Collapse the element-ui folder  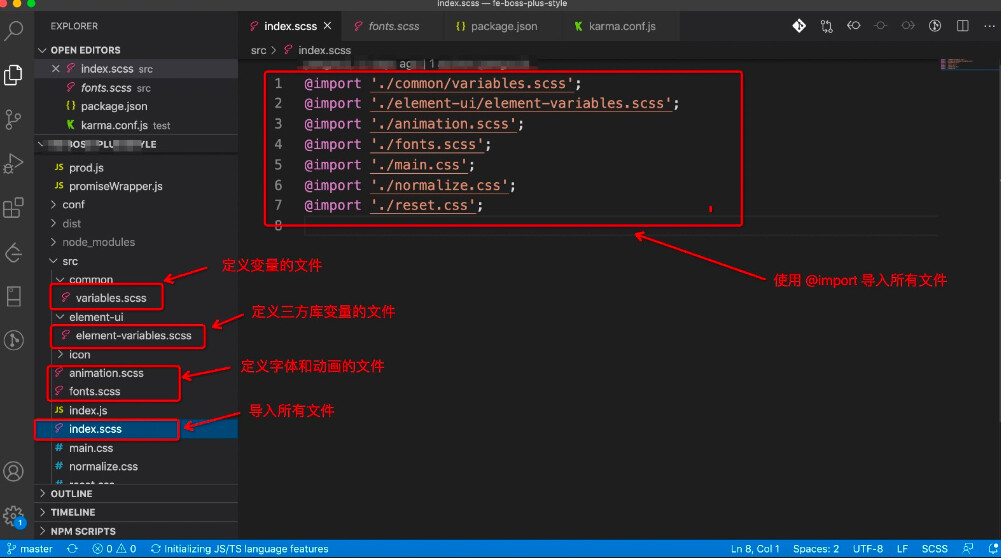[96, 317]
